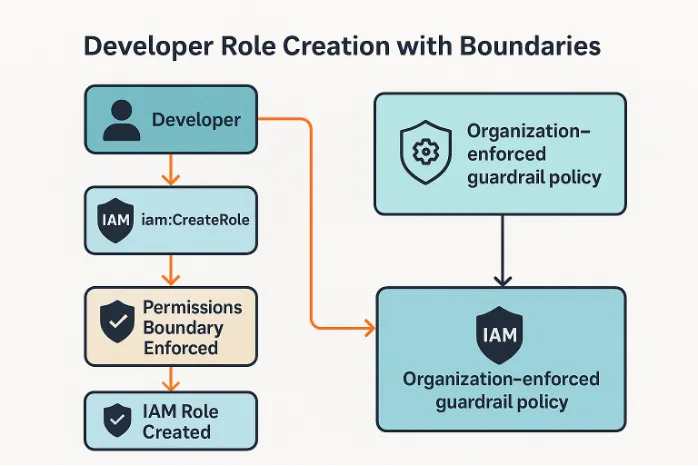The width and height of the screenshot is (698, 466).
Task: Select the arrow from iam:CreateRole to Permissions Boundary
Action: pos(171,269)
